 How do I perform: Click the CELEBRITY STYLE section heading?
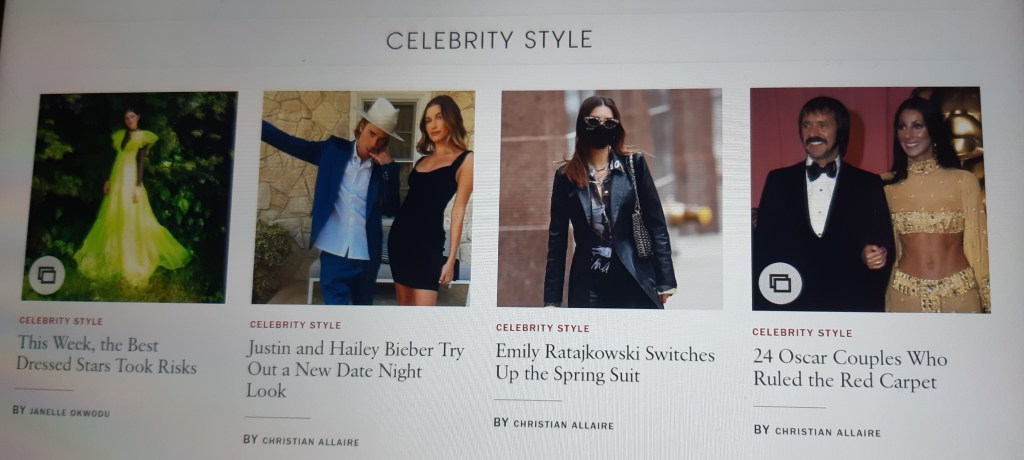489,40
